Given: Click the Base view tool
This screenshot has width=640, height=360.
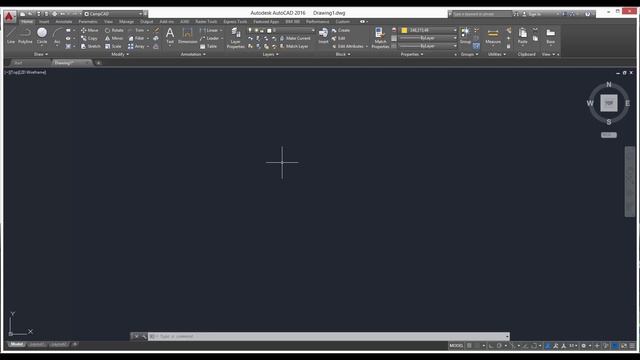Looking at the screenshot, I should (x=551, y=36).
